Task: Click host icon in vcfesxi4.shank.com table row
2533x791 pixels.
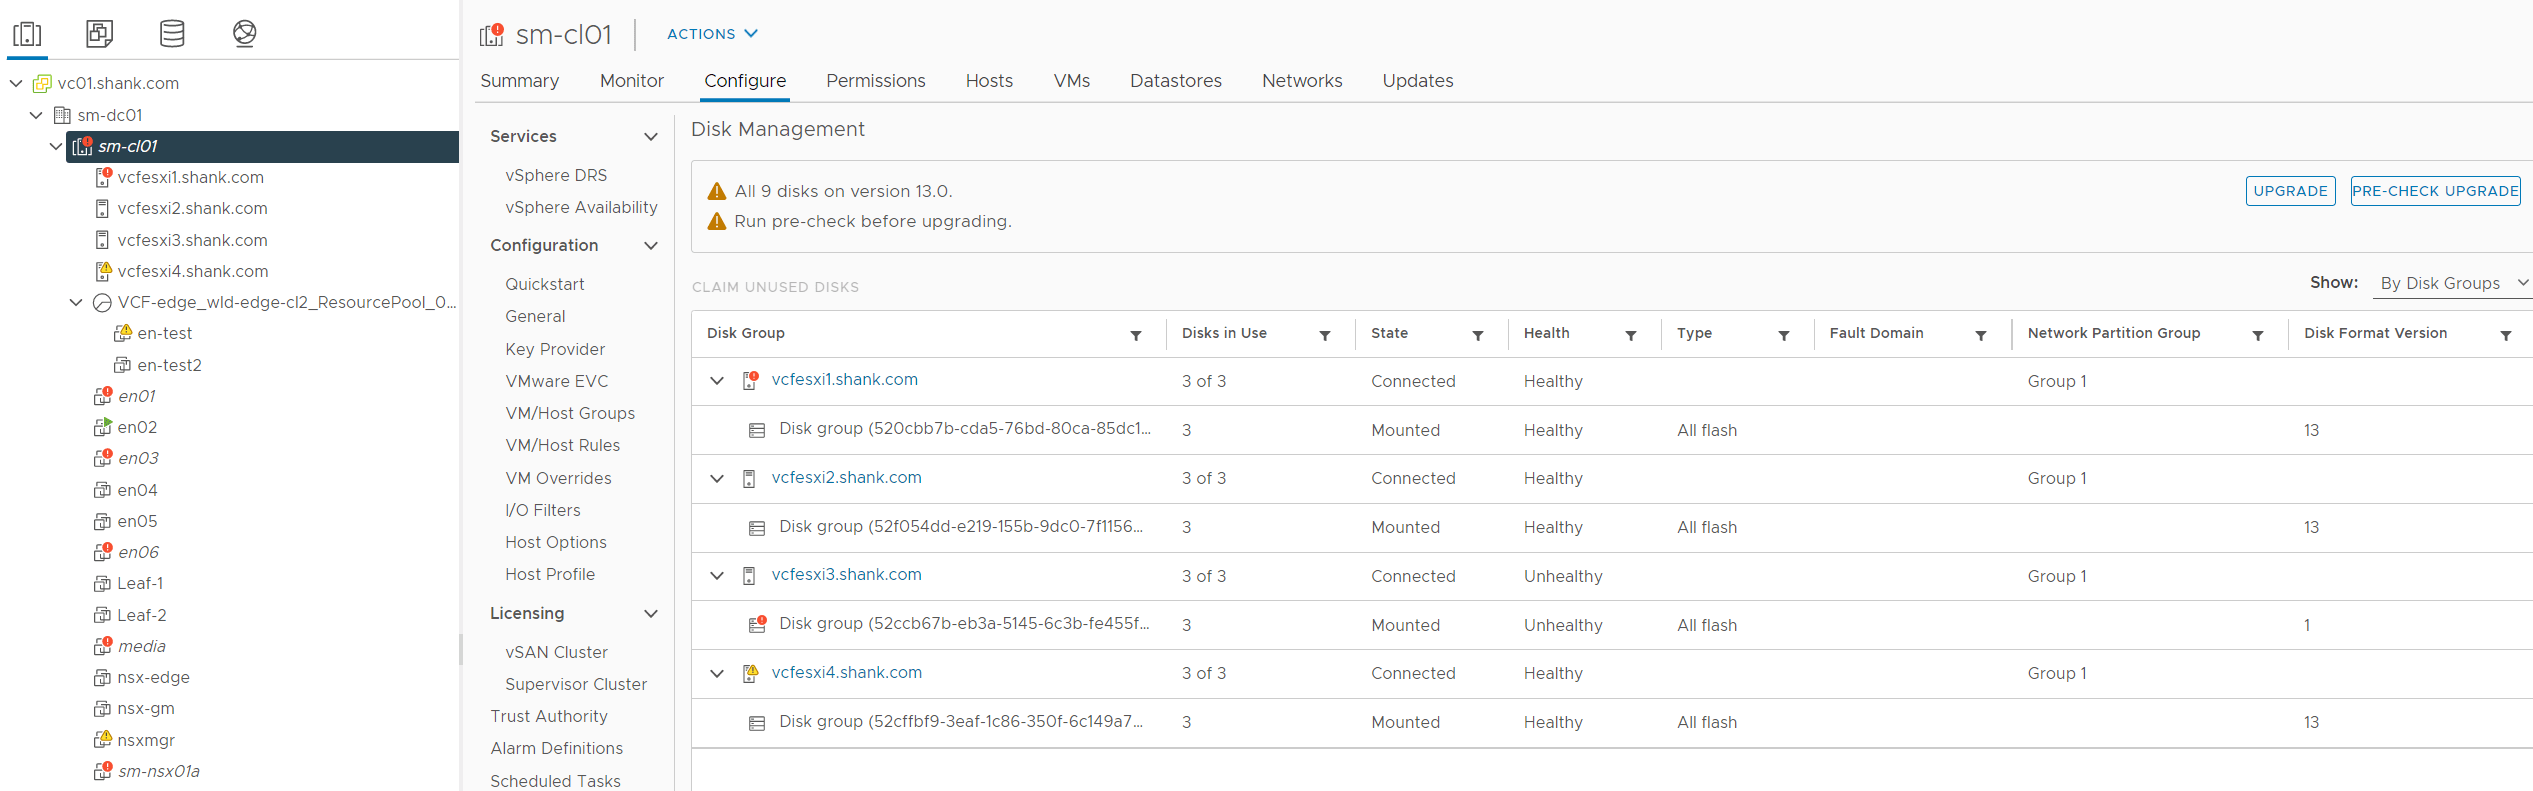Action: (751, 673)
